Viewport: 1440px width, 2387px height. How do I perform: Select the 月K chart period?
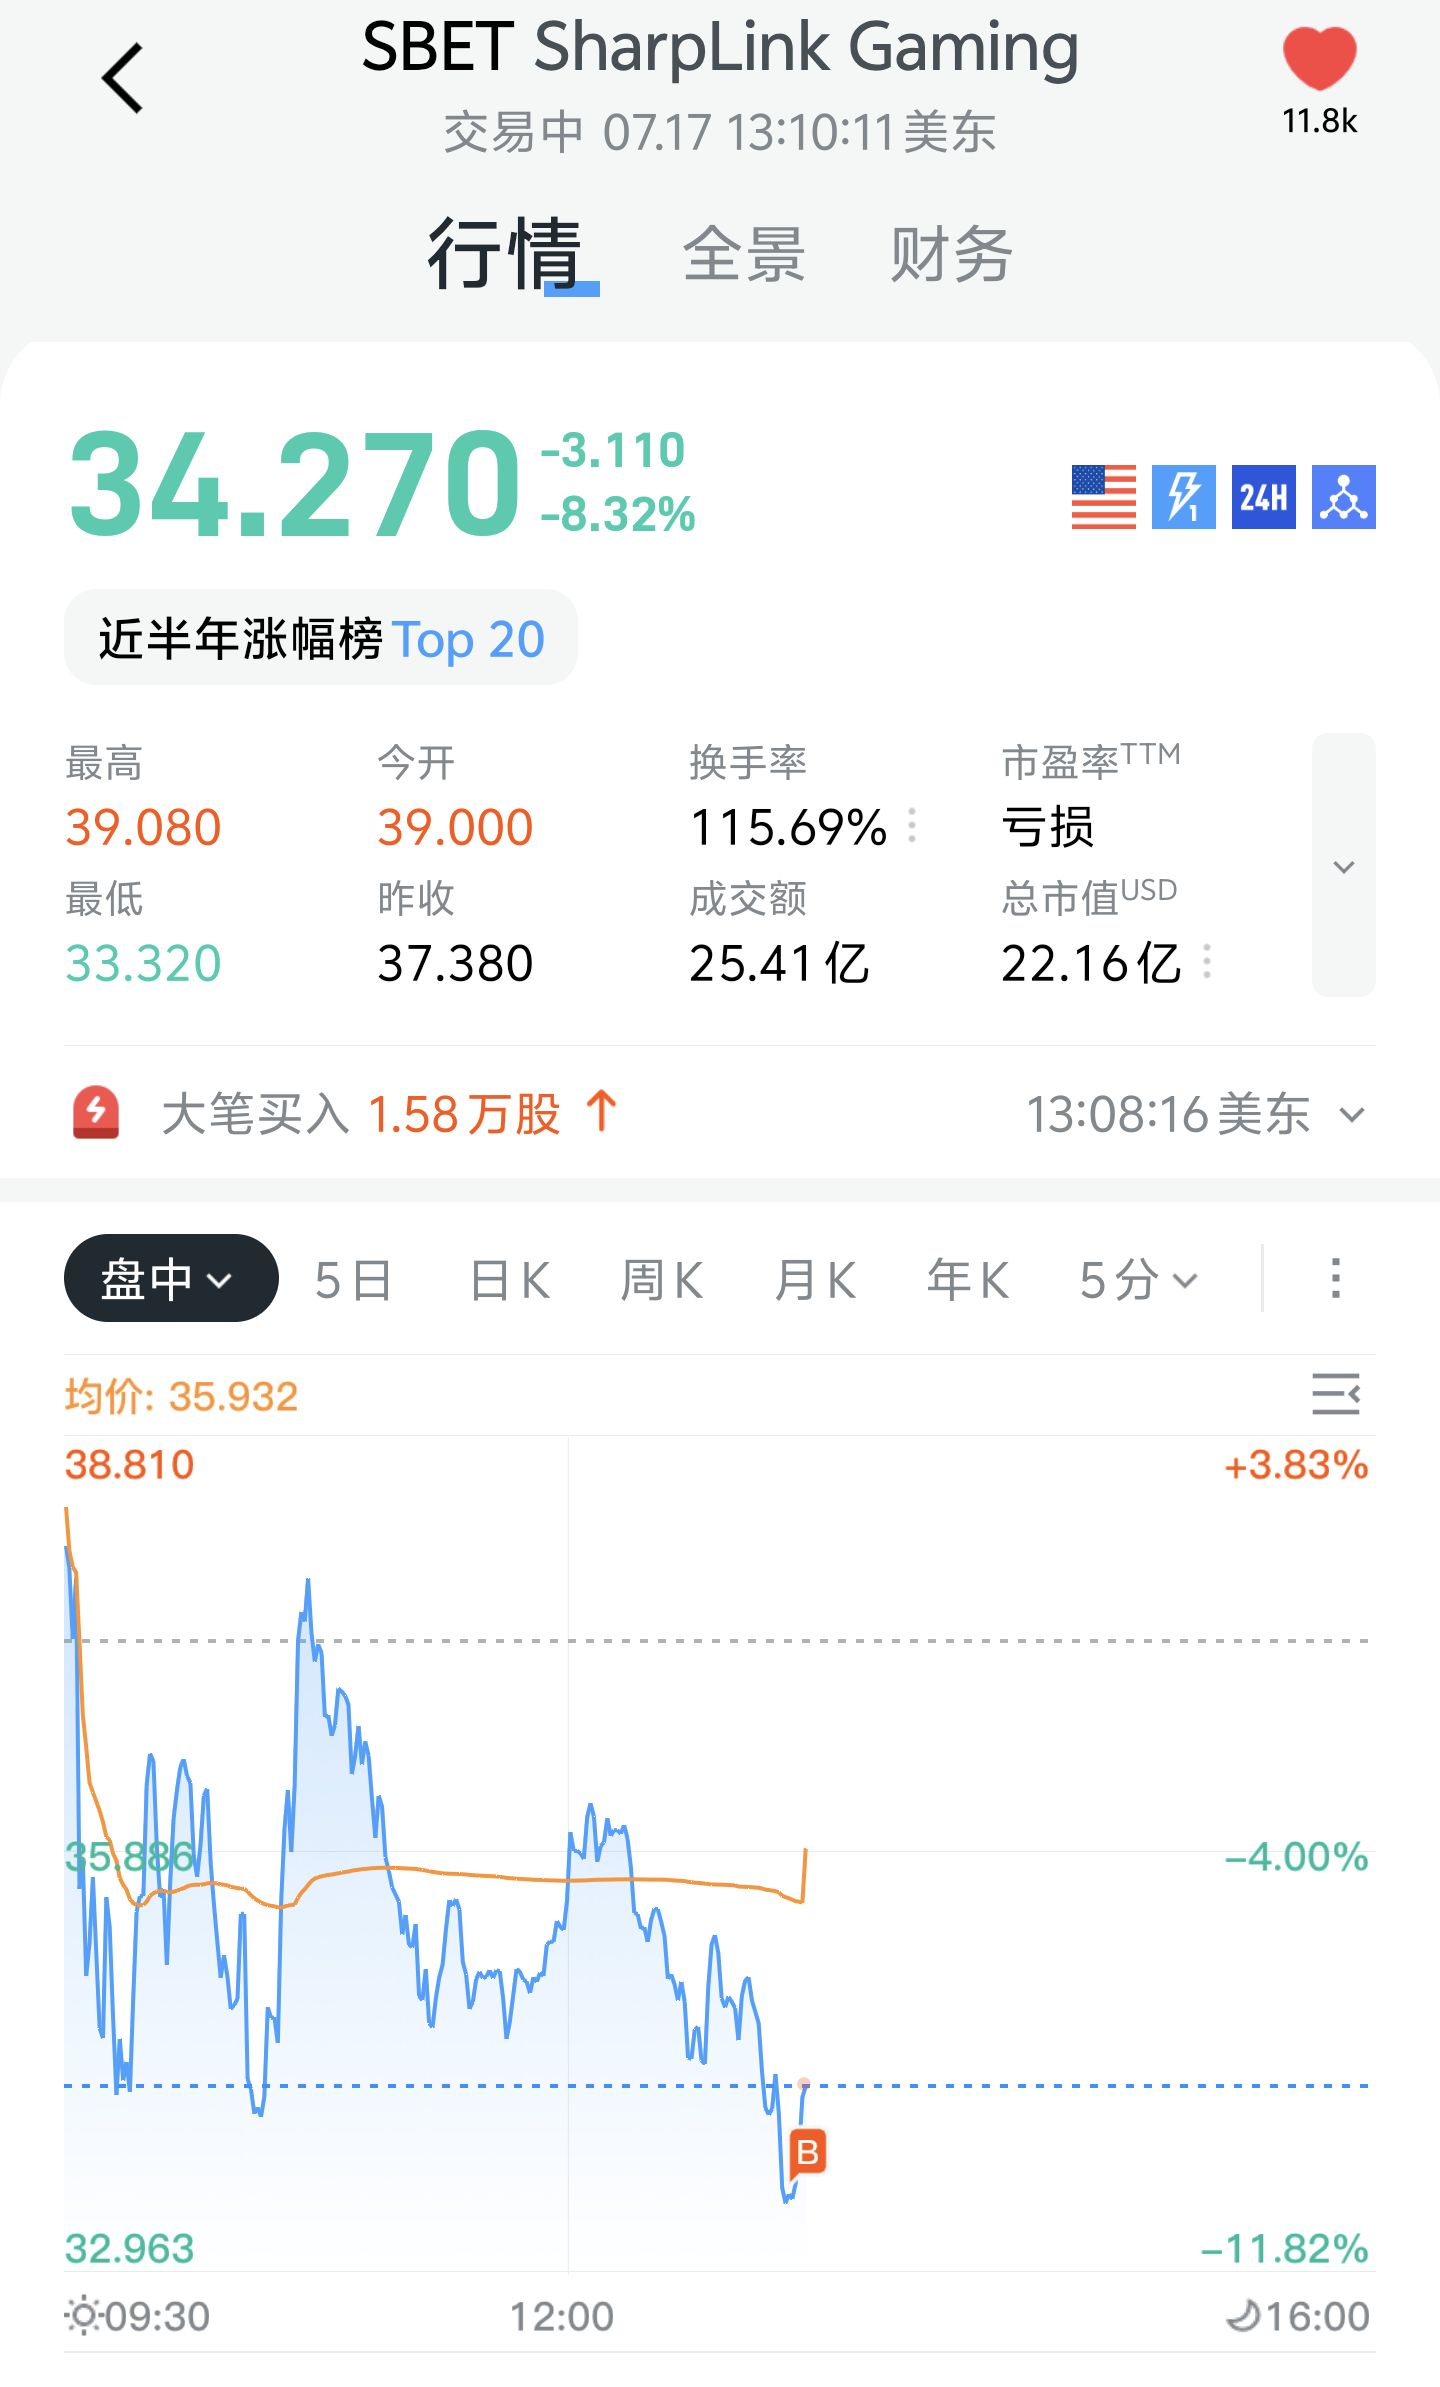click(815, 1280)
